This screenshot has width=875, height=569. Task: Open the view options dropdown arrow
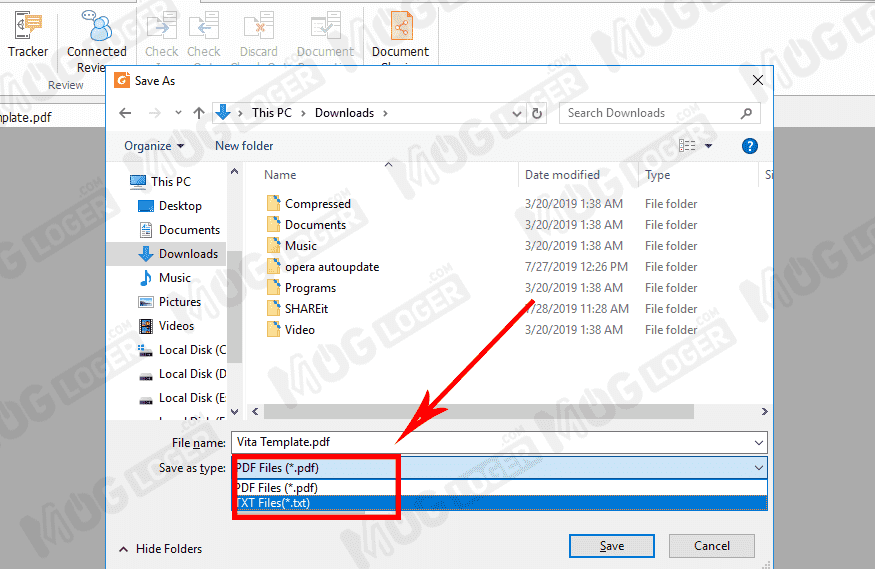(x=709, y=146)
